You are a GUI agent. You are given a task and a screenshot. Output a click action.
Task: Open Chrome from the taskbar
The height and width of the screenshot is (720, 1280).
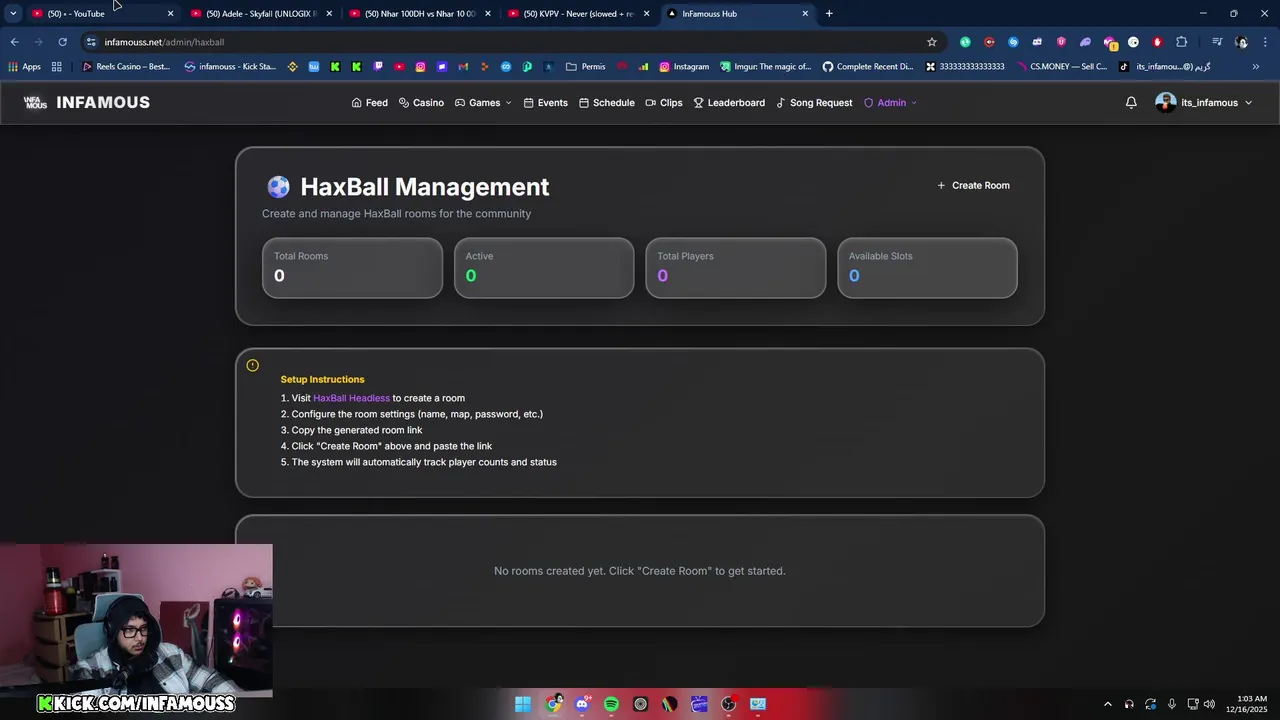[x=553, y=704]
